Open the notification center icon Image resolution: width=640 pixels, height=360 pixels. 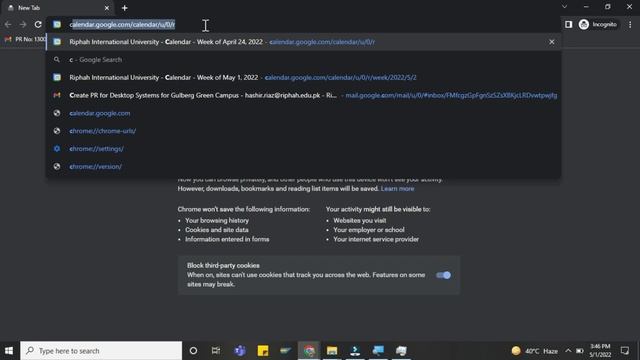[x=625, y=351]
